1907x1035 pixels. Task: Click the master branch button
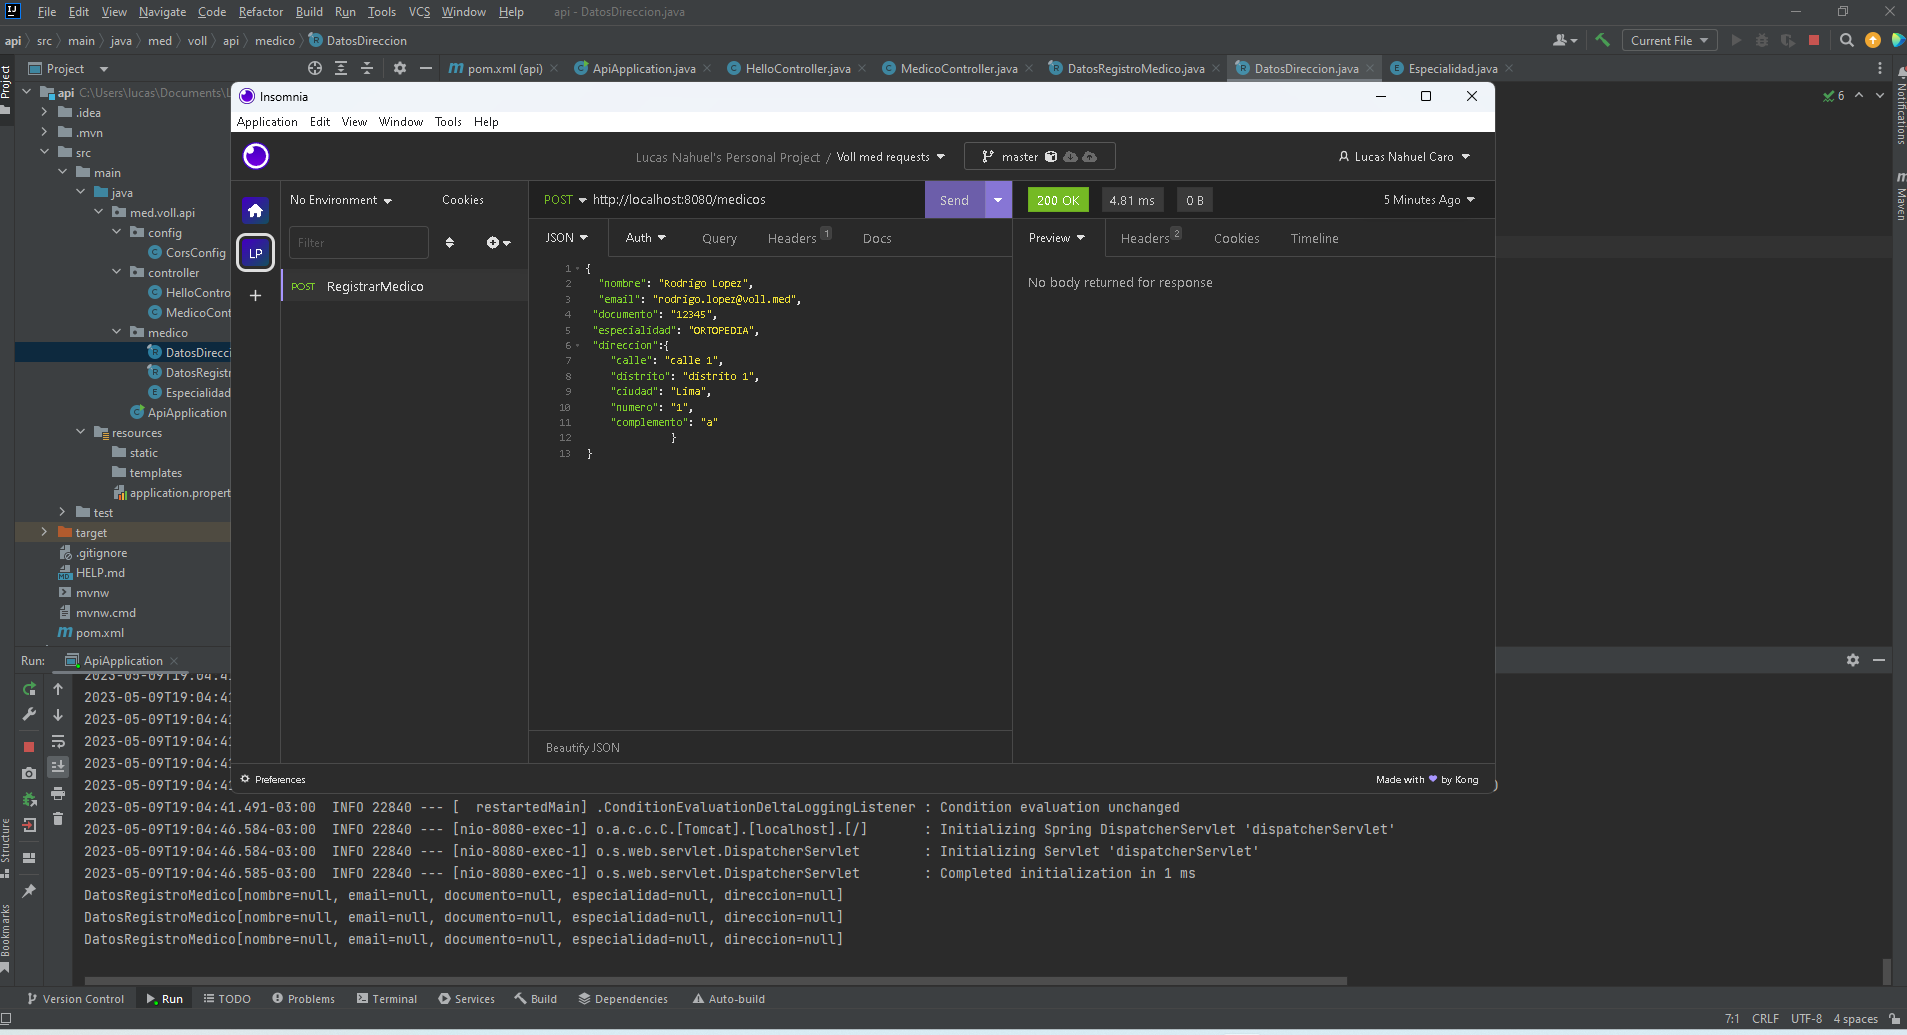(x=1039, y=157)
